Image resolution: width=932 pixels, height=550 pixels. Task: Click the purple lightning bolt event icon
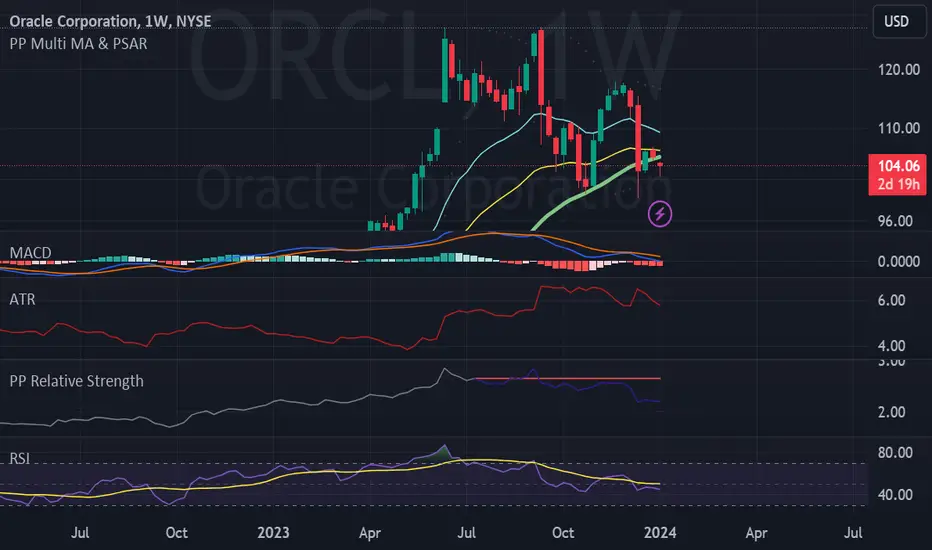[660, 214]
